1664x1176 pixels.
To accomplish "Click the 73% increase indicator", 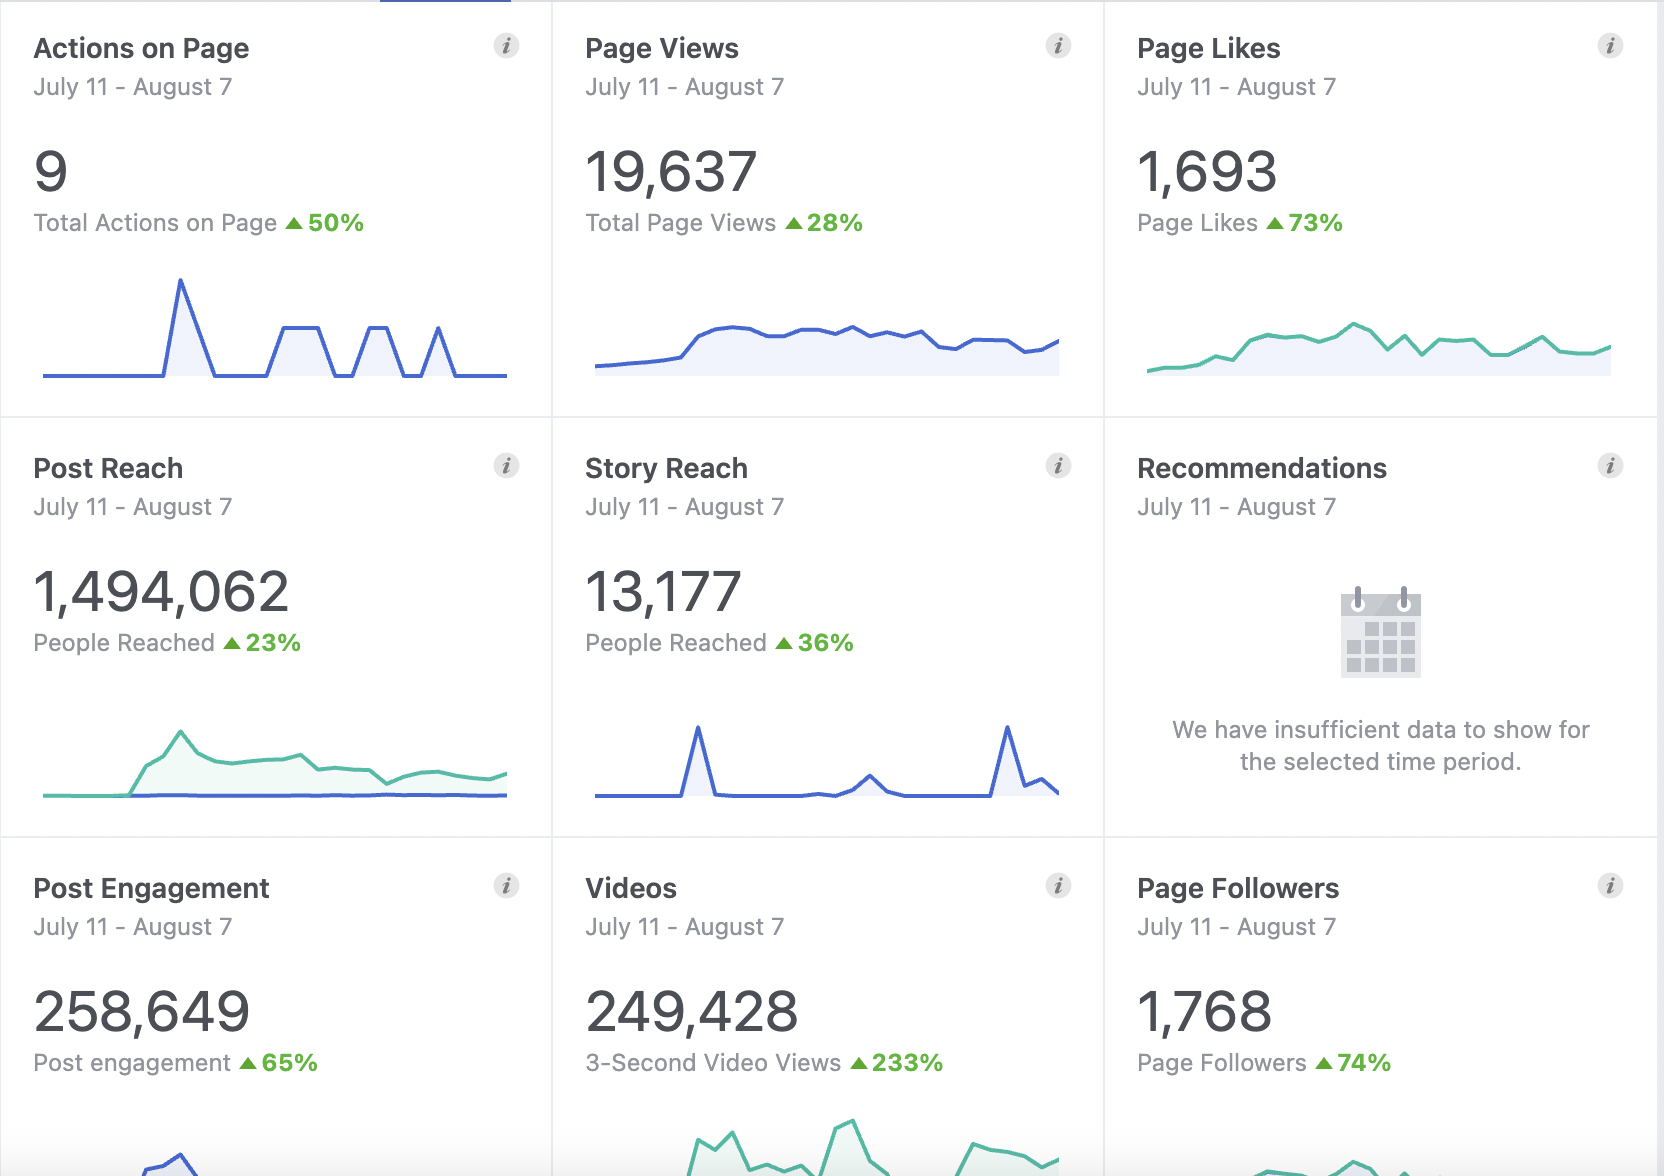I will click(x=1305, y=223).
